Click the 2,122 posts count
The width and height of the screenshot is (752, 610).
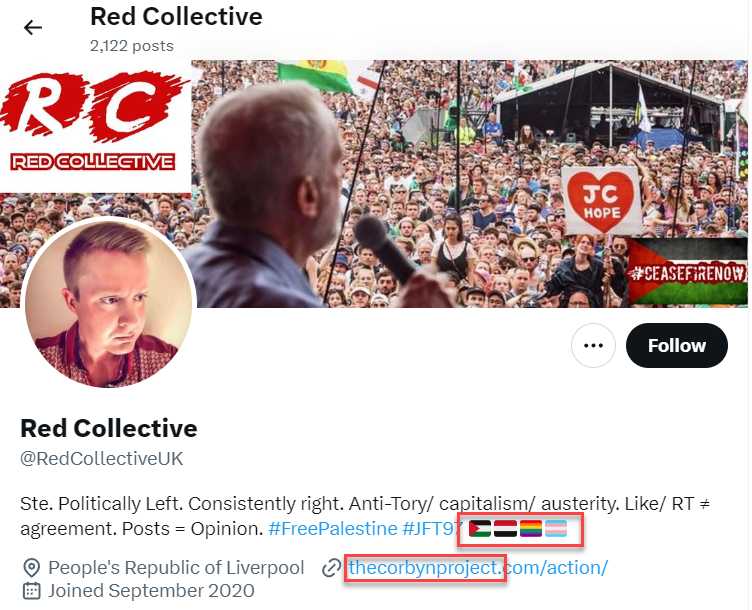[x=131, y=46]
